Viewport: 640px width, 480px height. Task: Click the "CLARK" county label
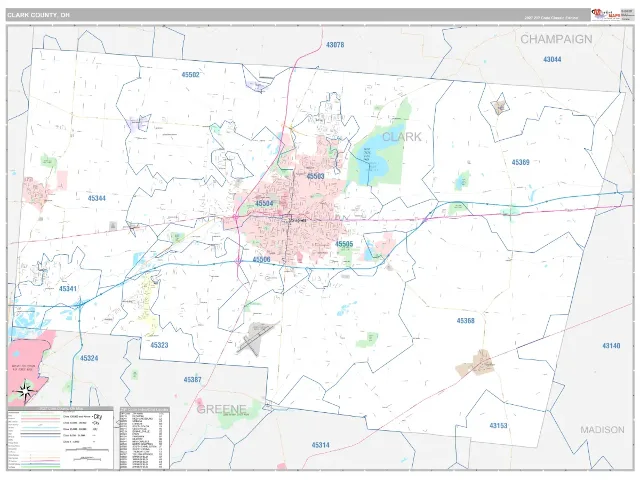(402, 136)
